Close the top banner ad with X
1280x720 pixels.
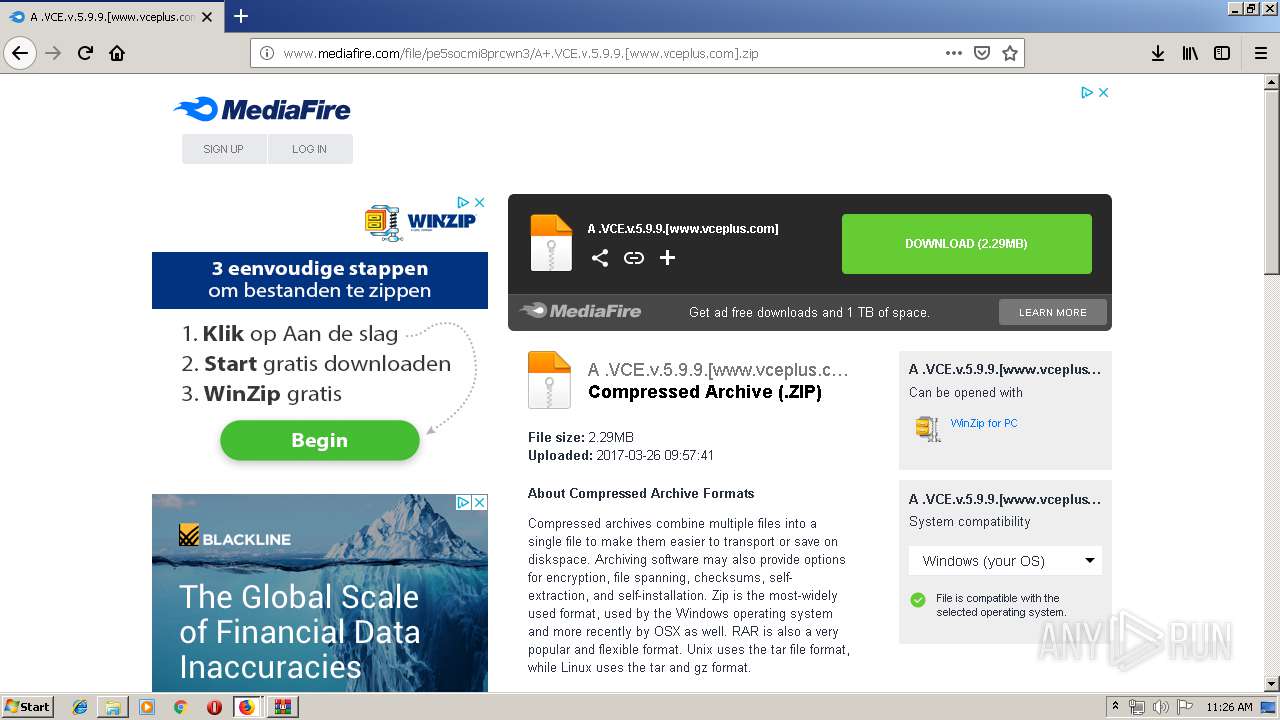1104,92
